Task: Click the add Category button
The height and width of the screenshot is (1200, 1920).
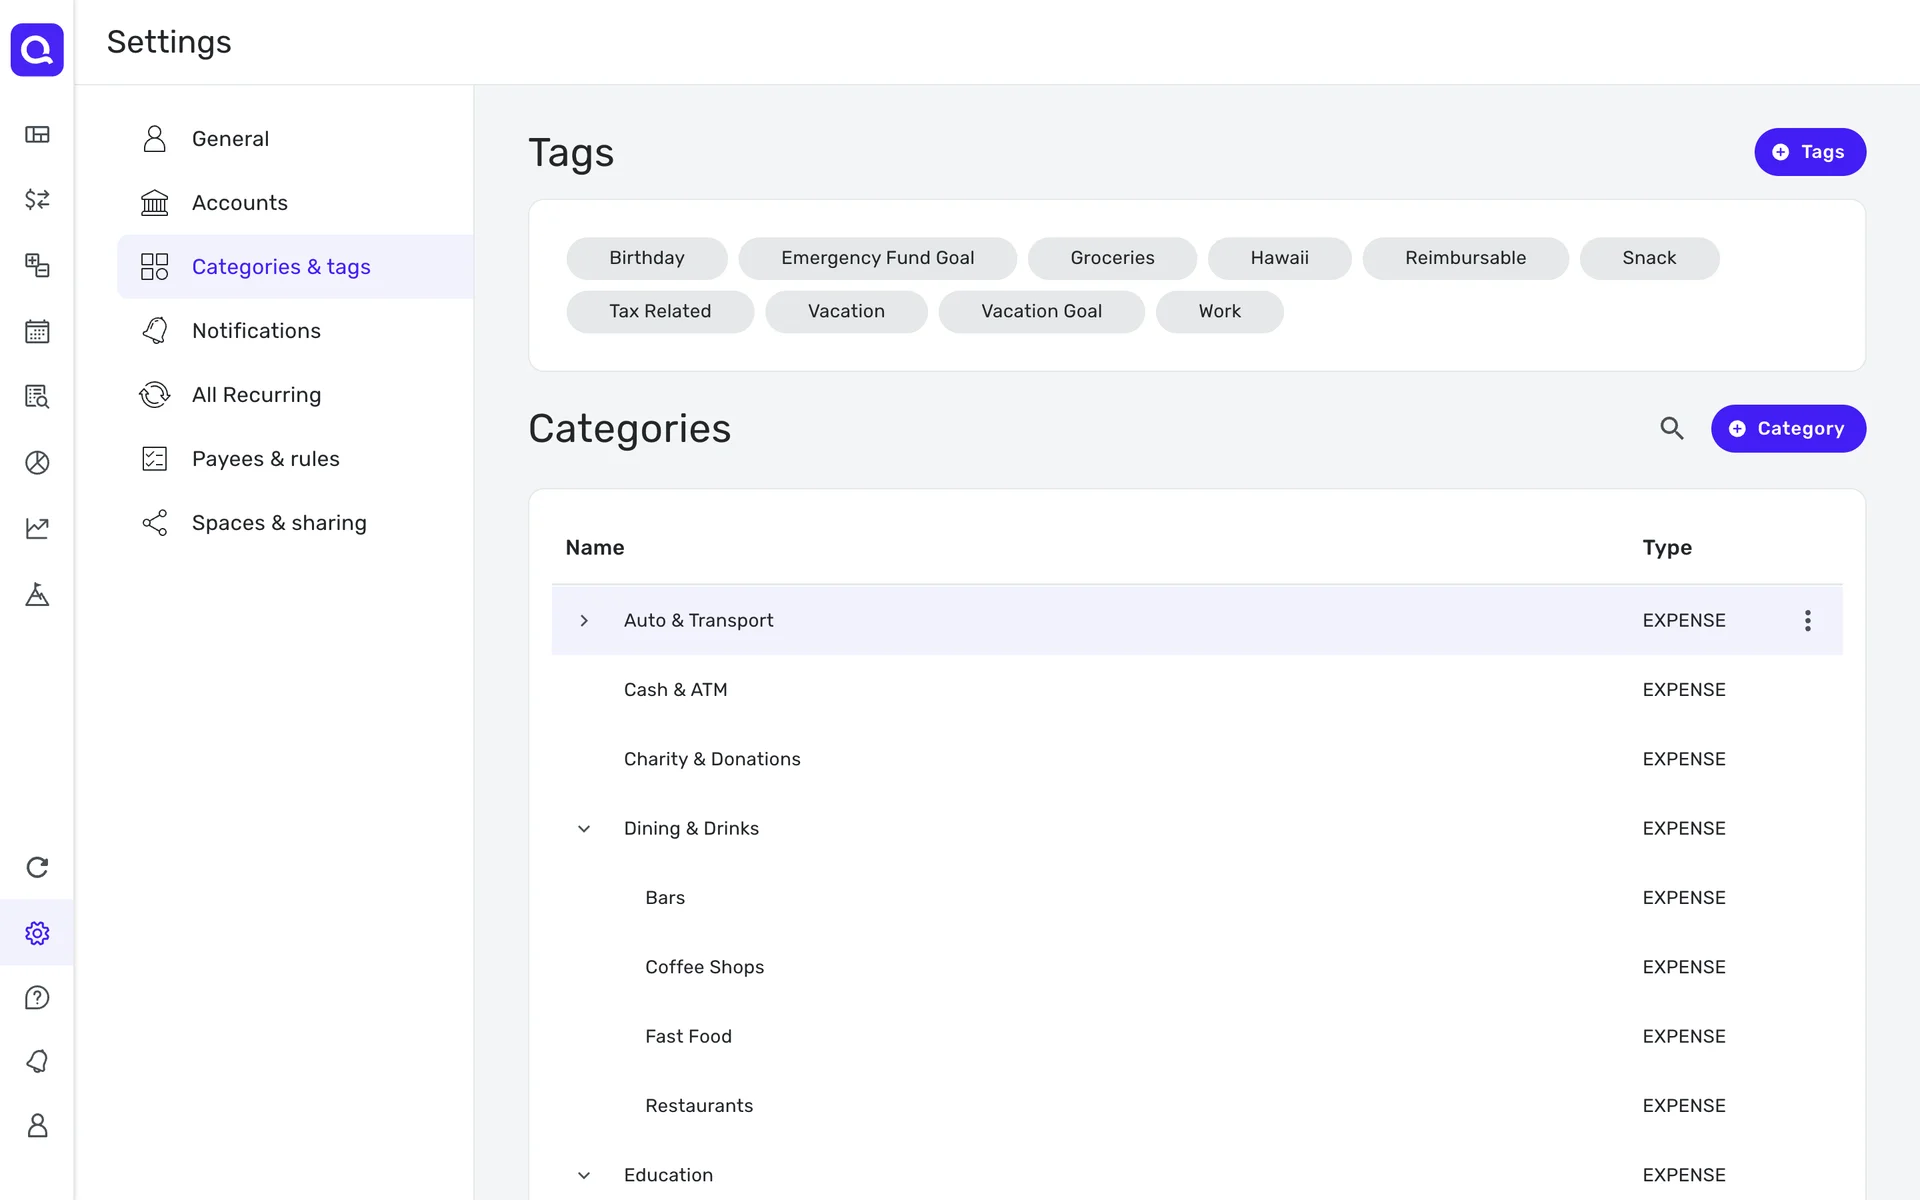Action: pos(1787,428)
